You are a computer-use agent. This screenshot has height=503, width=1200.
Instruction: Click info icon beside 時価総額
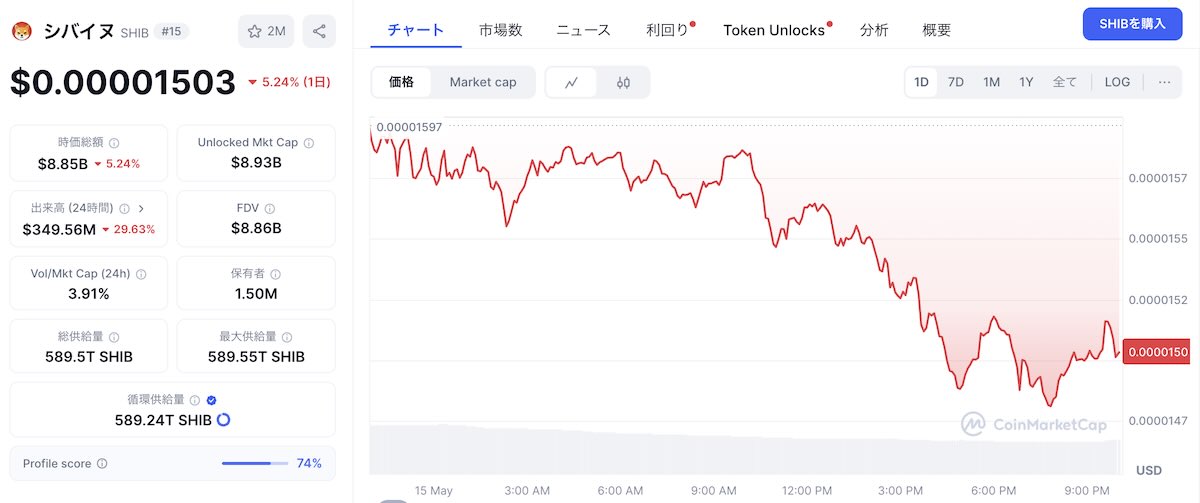tap(114, 143)
